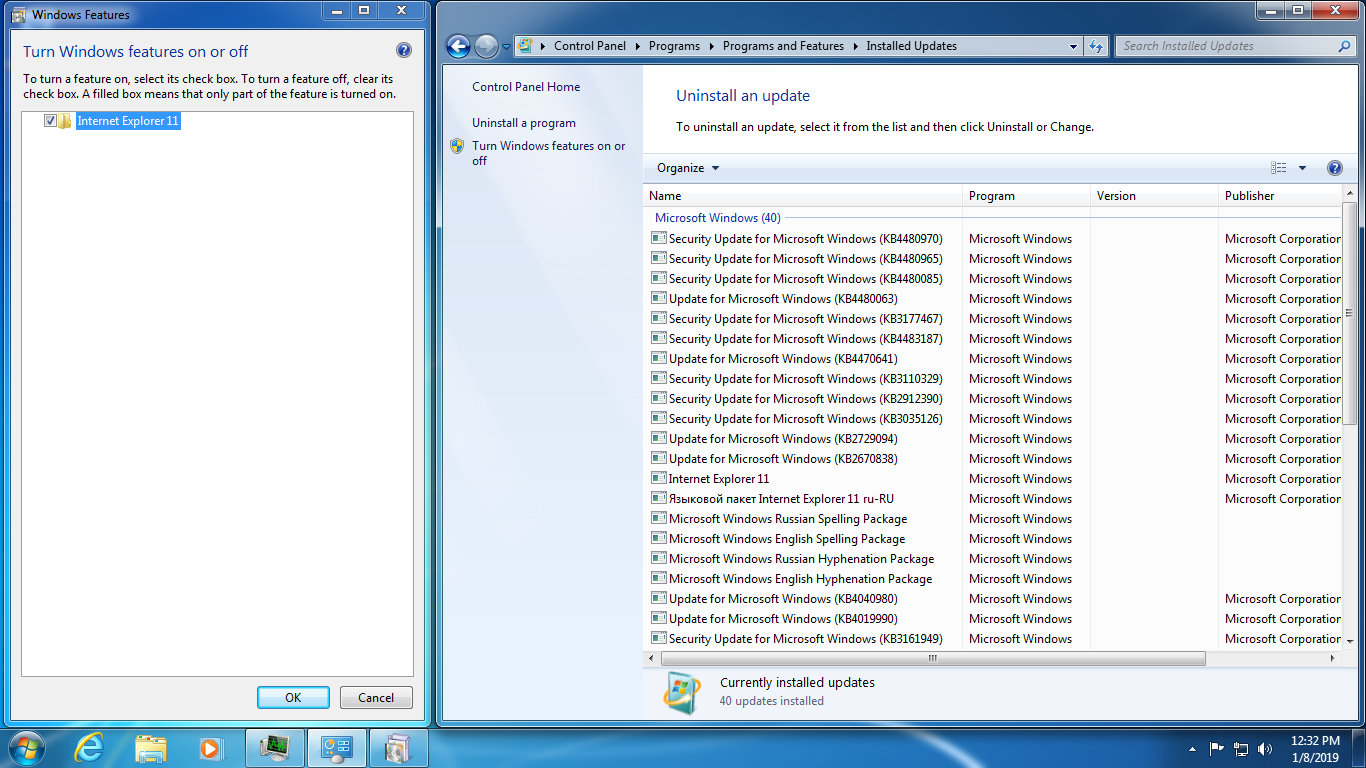Cancel the Windows Features dialog

click(376, 698)
